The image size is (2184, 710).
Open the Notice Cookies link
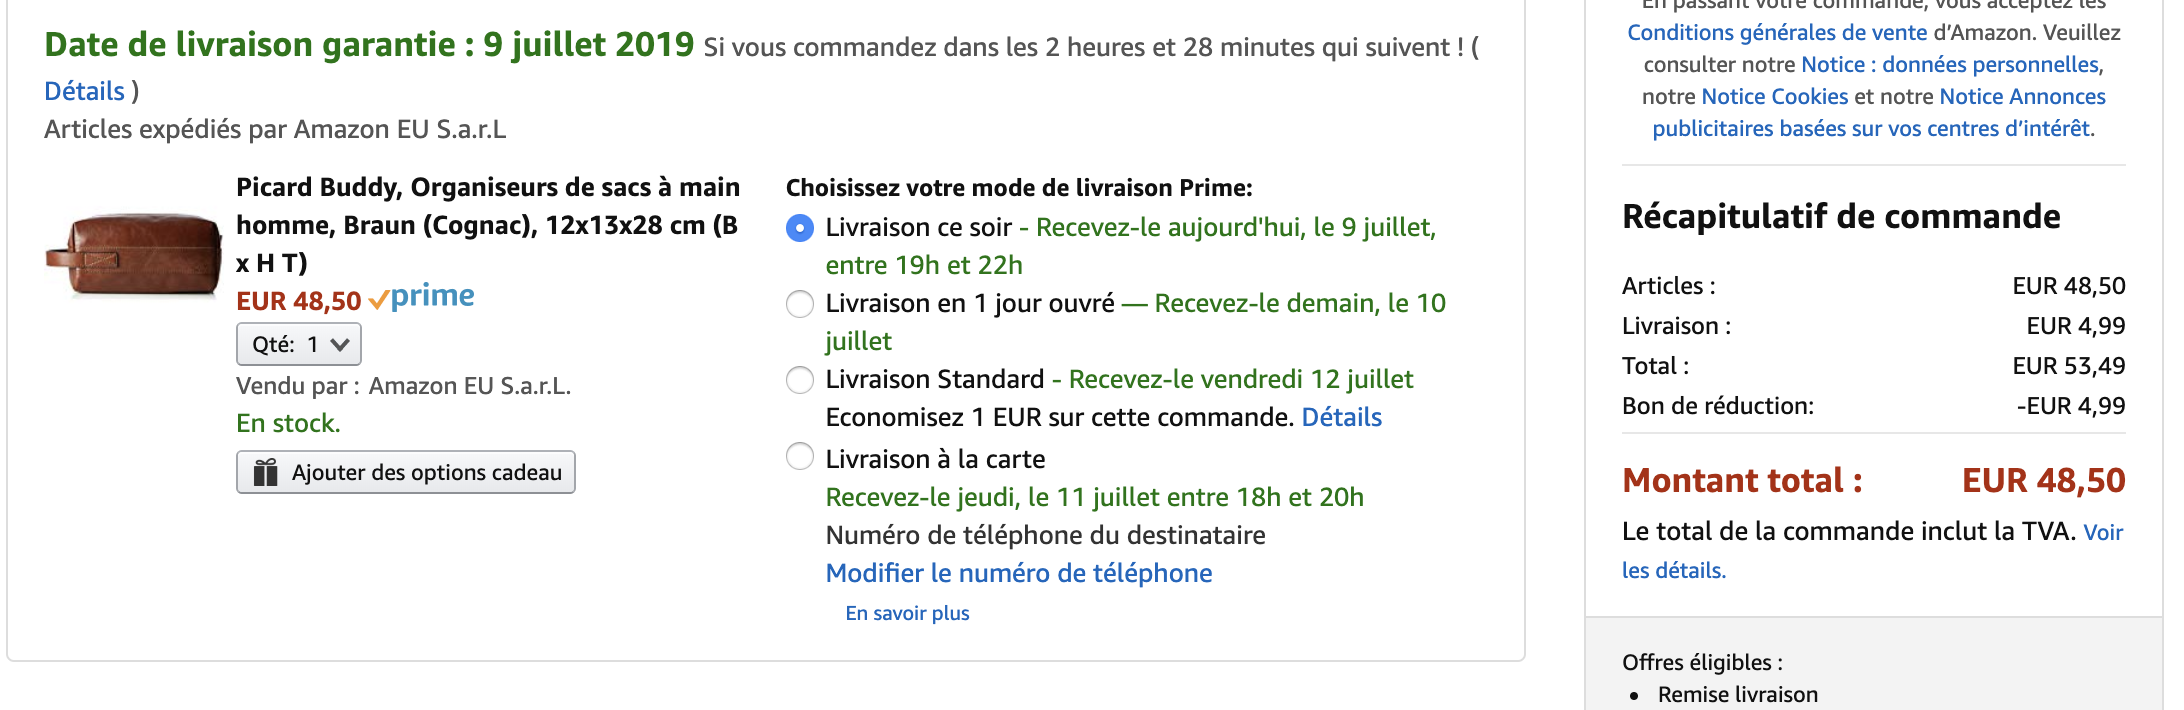1775,97
